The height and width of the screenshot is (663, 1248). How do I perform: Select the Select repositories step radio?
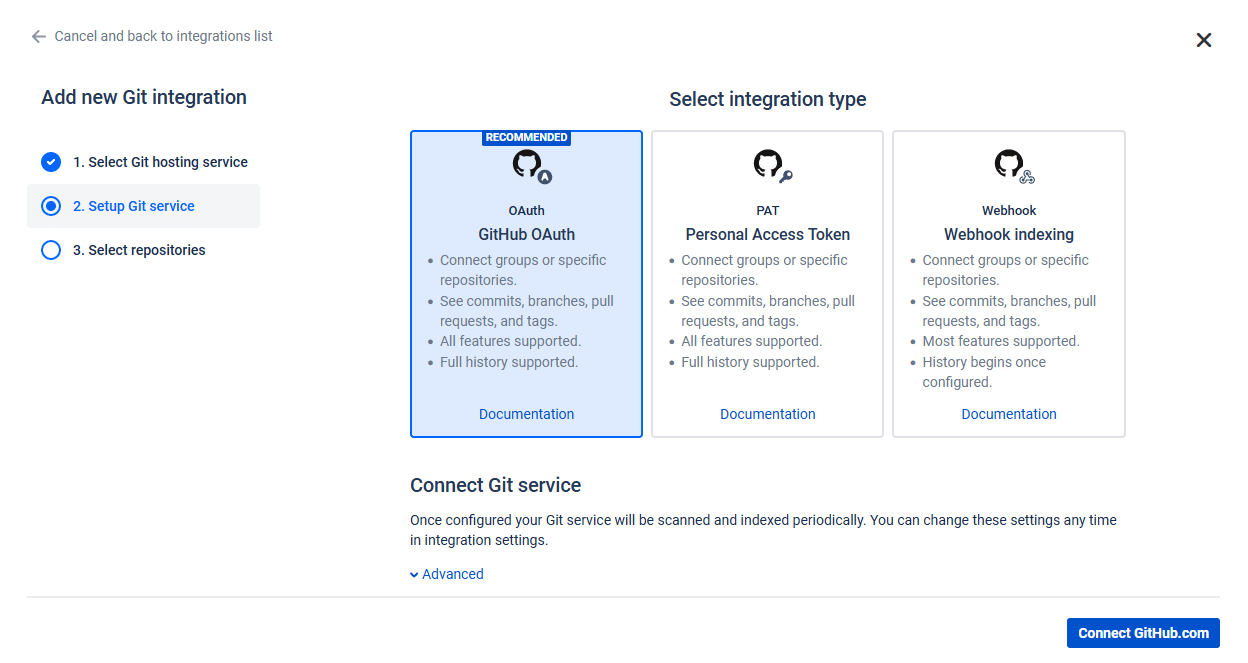tap(51, 250)
